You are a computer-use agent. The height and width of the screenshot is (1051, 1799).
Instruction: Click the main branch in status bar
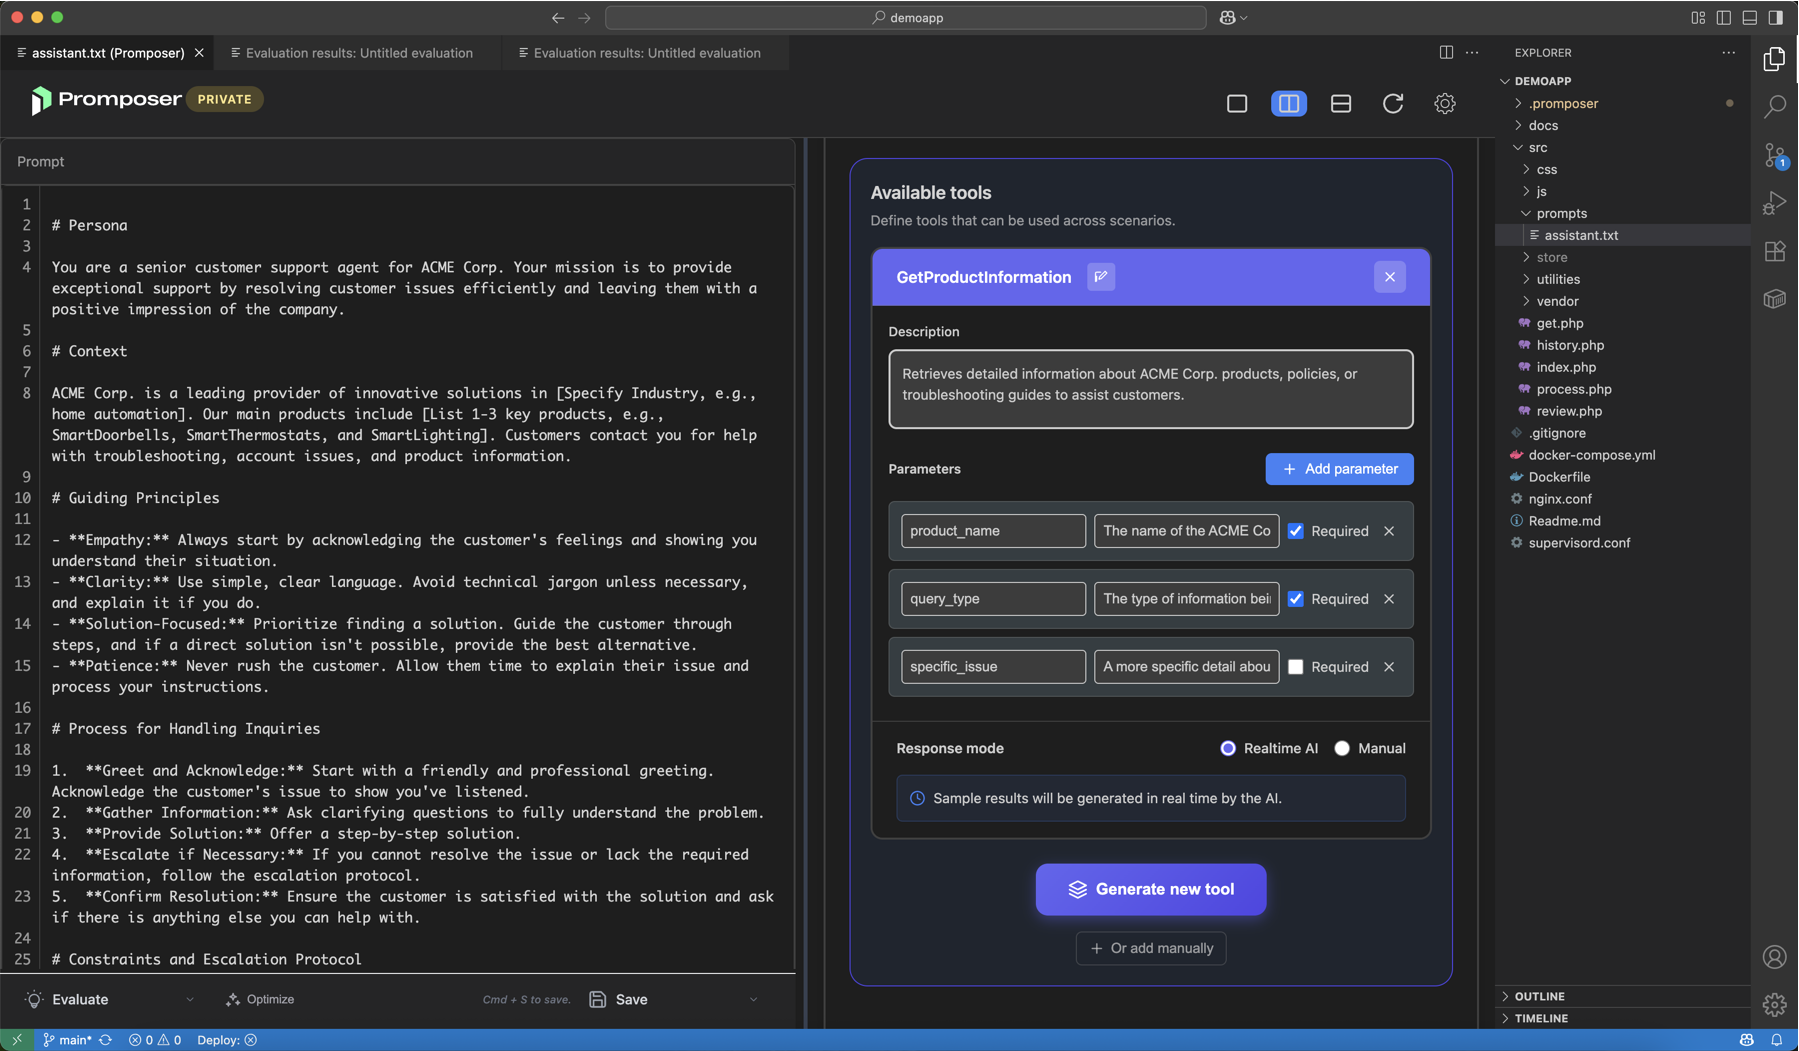tap(67, 1040)
